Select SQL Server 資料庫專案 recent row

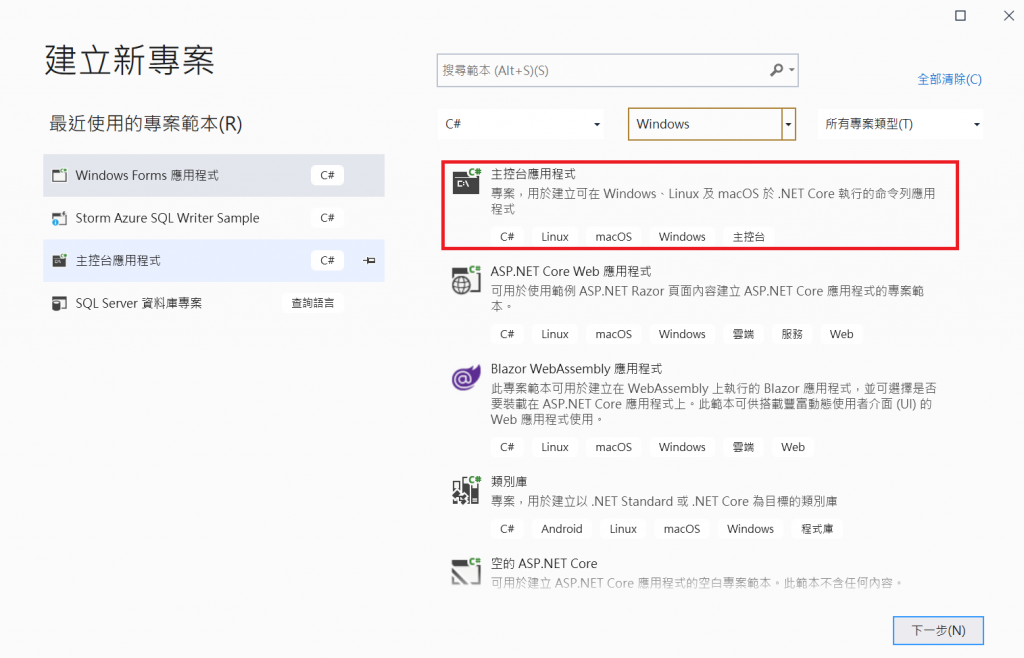(x=214, y=304)
